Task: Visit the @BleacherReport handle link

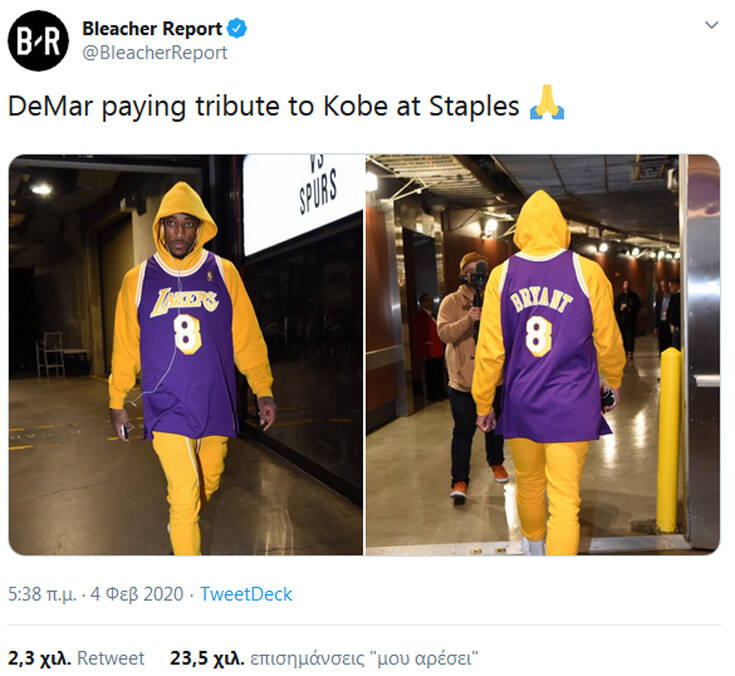Action: pyautogui.click(x=154, y=53)
